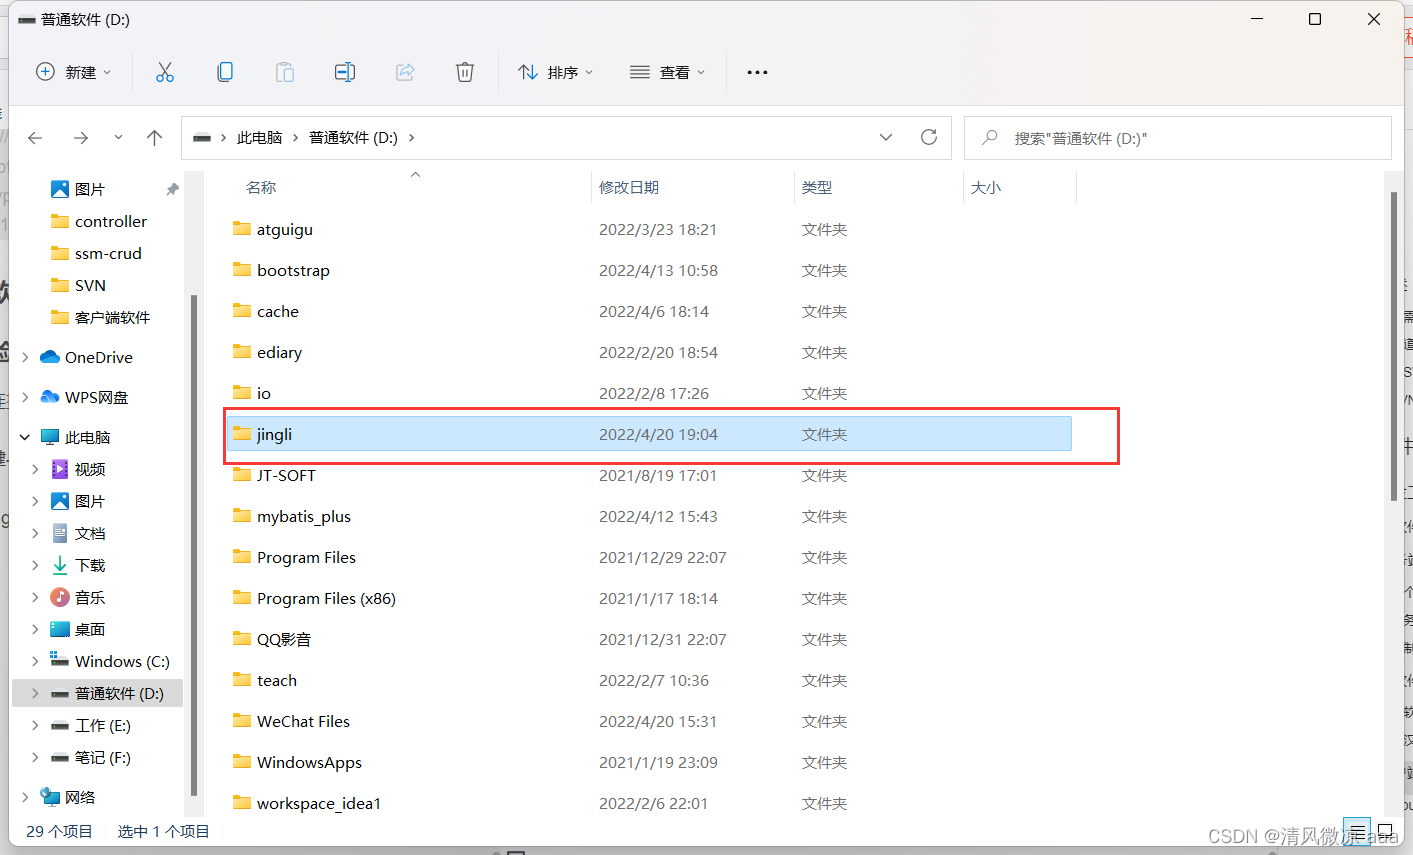Click the OneDrive cloud icon in sidebar
The height and width of the screenshot is (855, 1413).
(x=50, y=357)
